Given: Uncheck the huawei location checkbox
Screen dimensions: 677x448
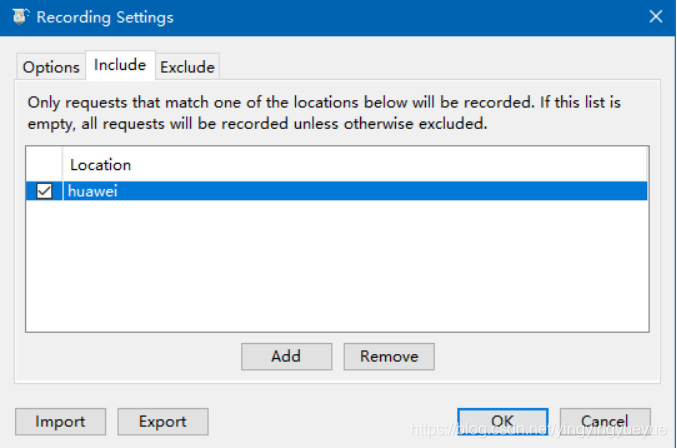Looking at the screenshot, I should [x=44, y=191].
